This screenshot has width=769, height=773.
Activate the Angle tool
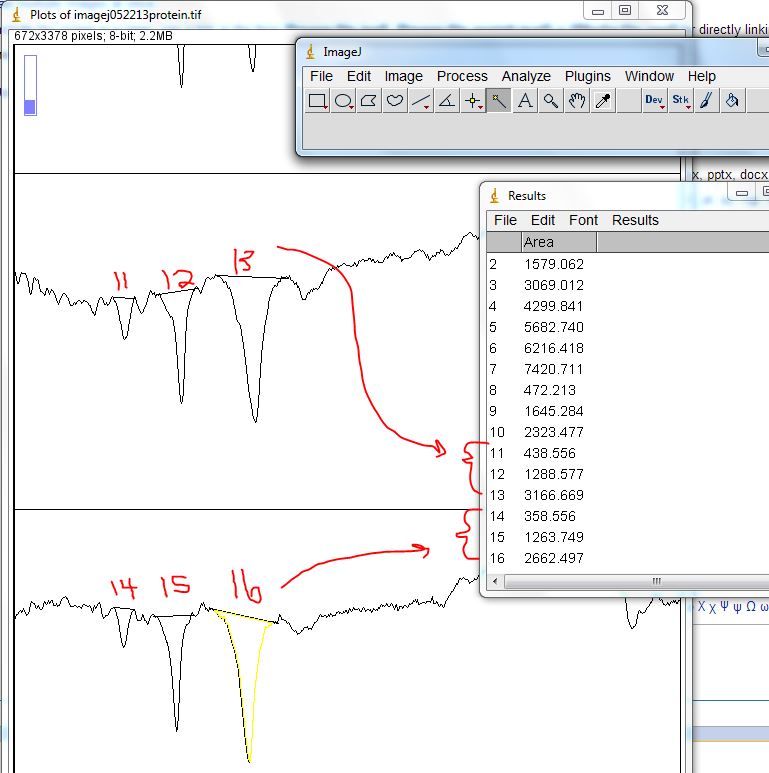pyautogui.click(x=447, y=101)
